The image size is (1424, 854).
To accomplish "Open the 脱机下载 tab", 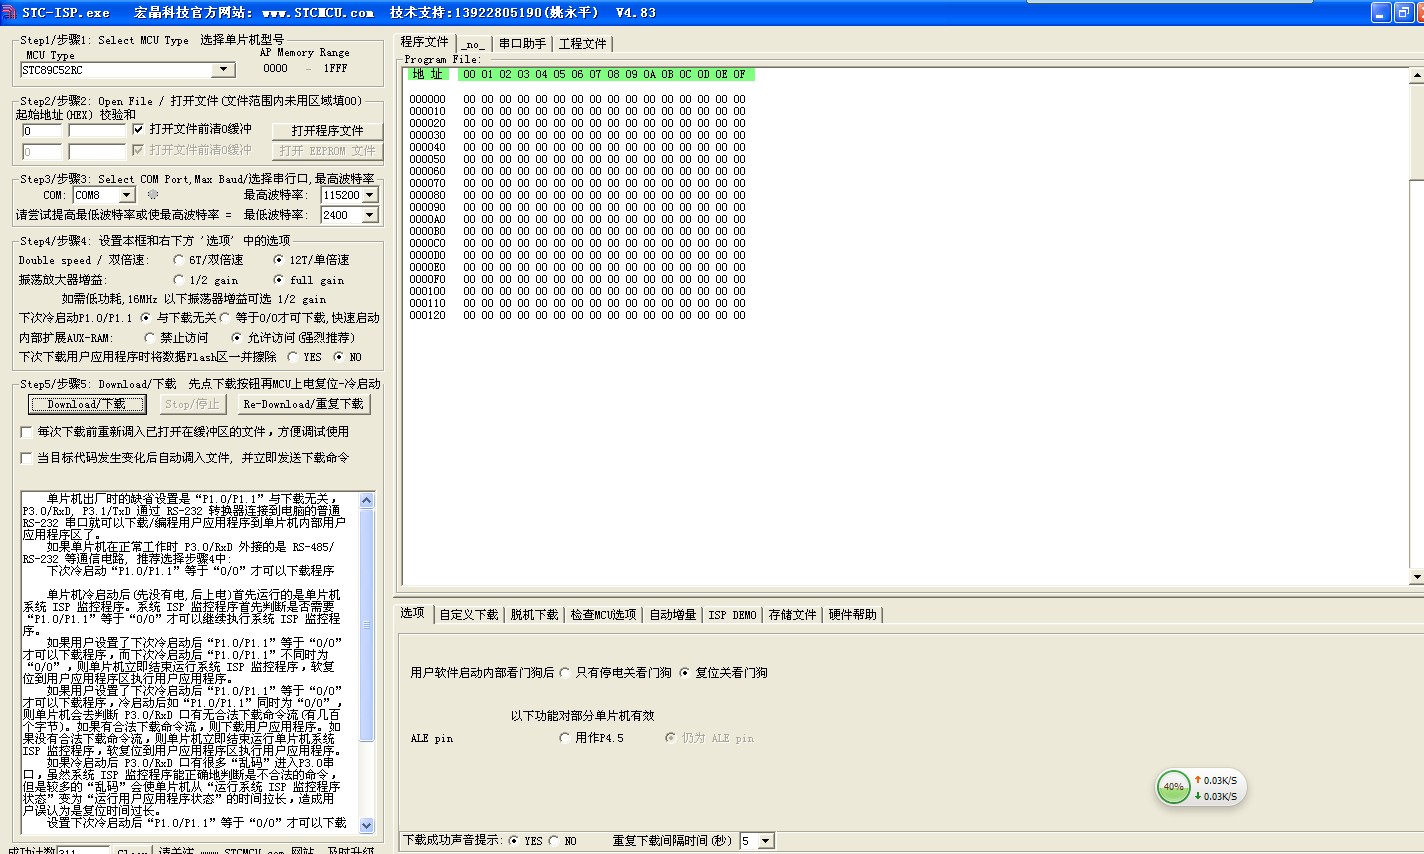I will coord(535,615).
